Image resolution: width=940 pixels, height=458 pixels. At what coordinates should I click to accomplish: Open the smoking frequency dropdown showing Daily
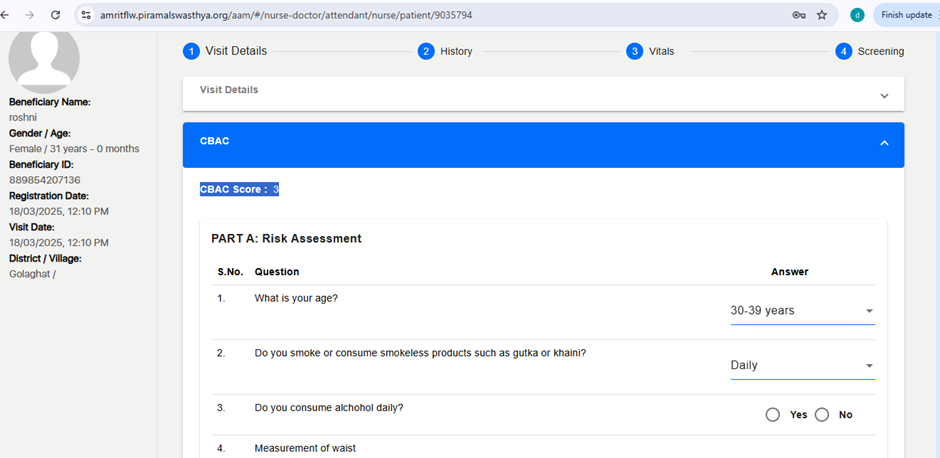tap(802, 366)
